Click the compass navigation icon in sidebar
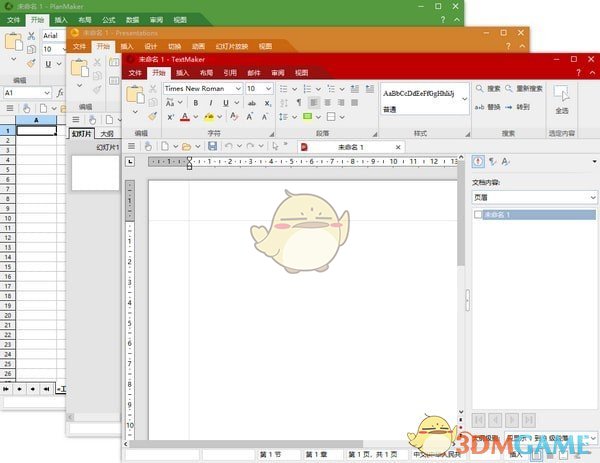The width and height of the screenshot is (600, 463). pos(478,161)
